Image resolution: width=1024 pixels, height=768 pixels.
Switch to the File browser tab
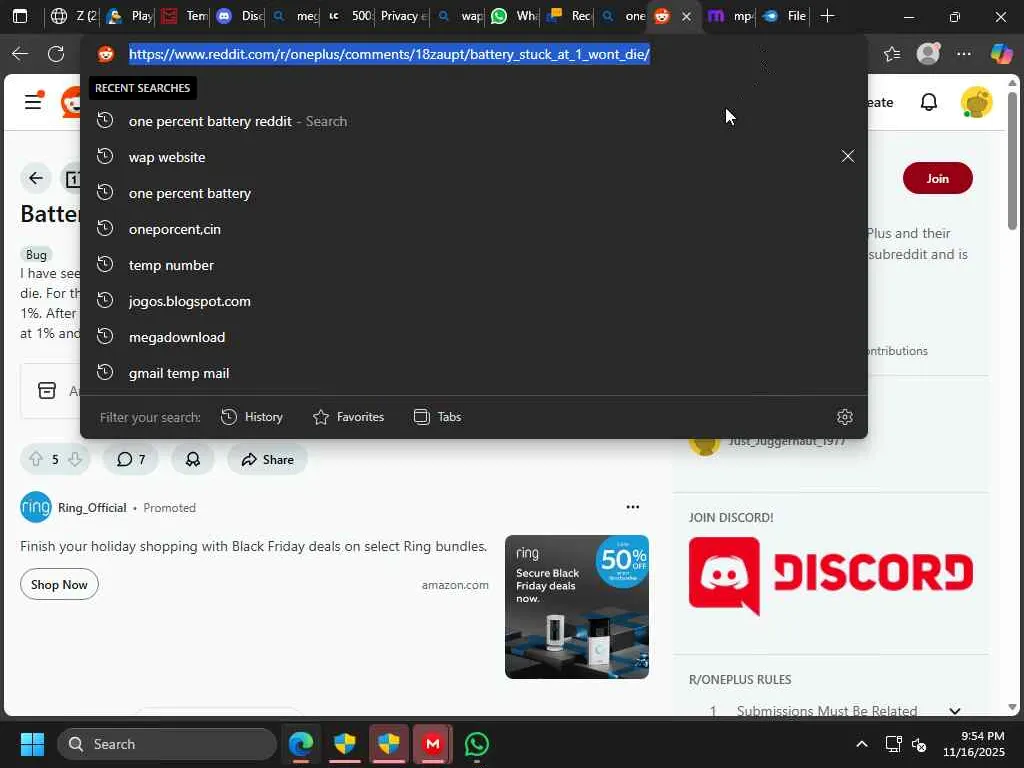point(785,16)
